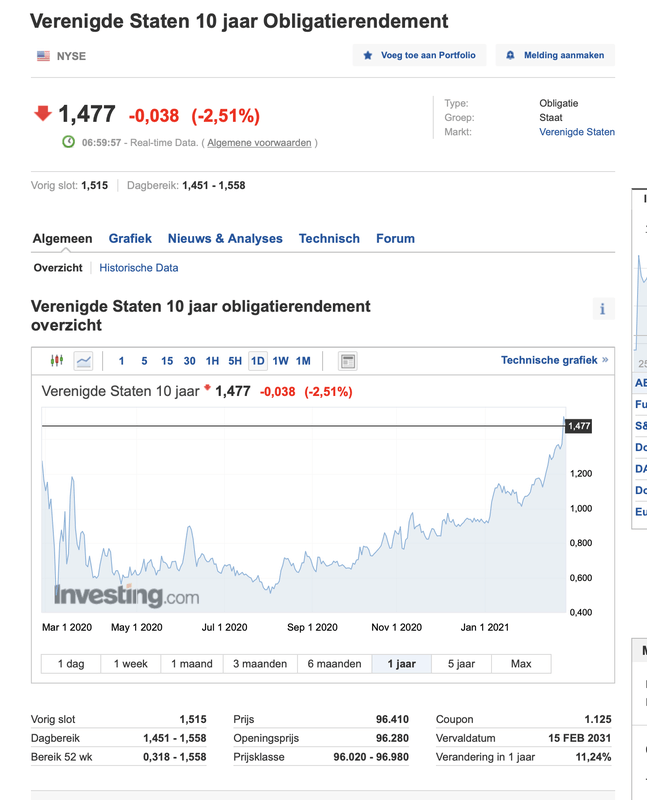647x800 pixels.
Task: Choose the Max time range
Action: pos(521,664)
